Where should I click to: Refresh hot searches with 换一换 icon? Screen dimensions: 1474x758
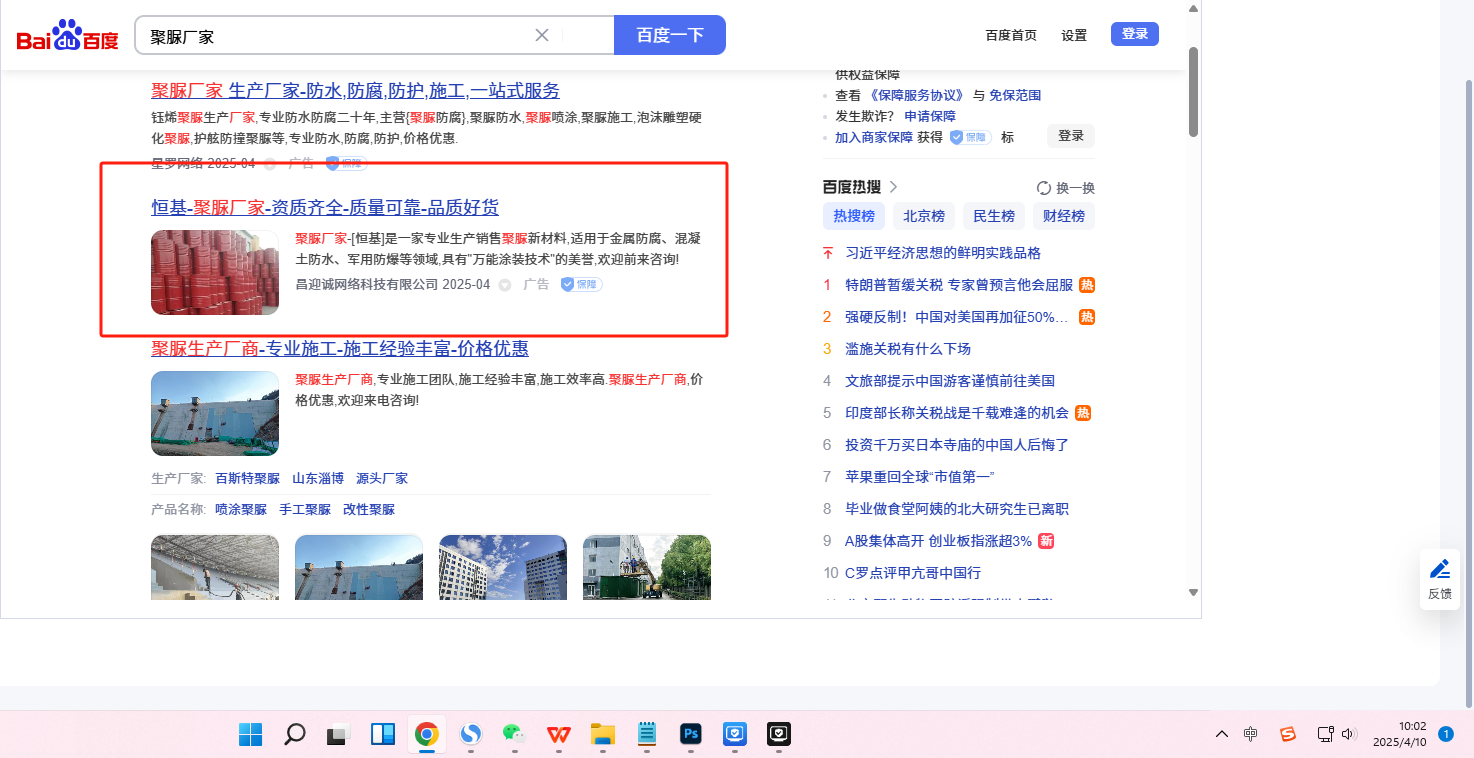coord(1044,188)
